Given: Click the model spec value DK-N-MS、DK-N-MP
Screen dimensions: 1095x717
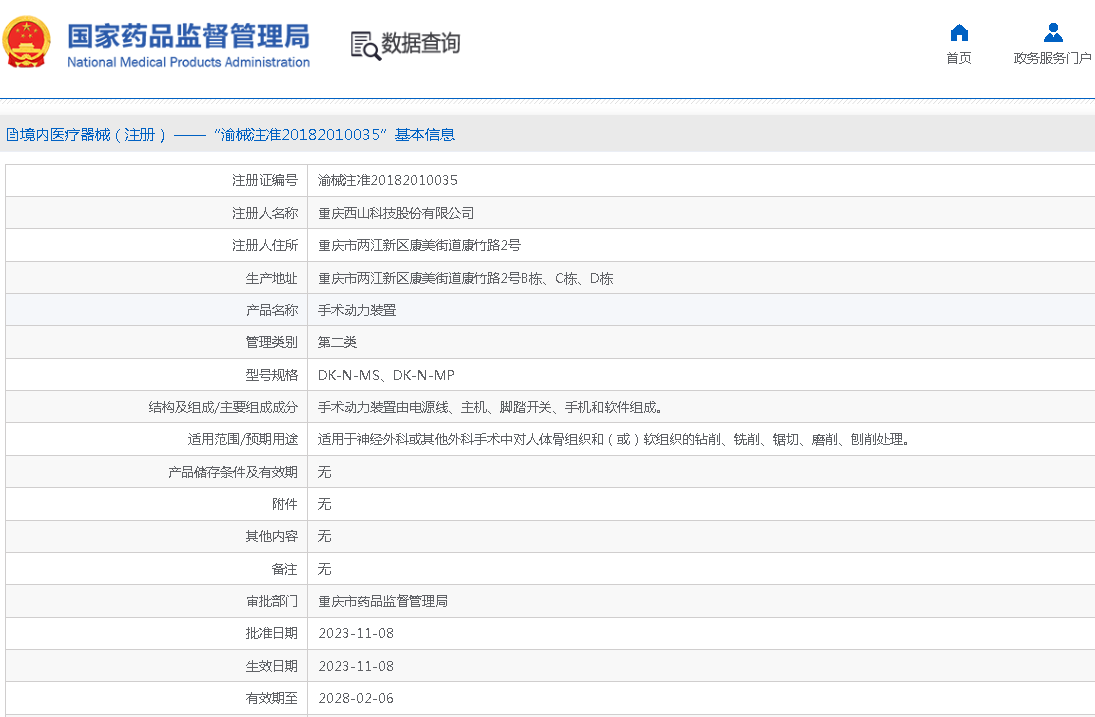Looking at the screenshot, I should click(386, 375).
